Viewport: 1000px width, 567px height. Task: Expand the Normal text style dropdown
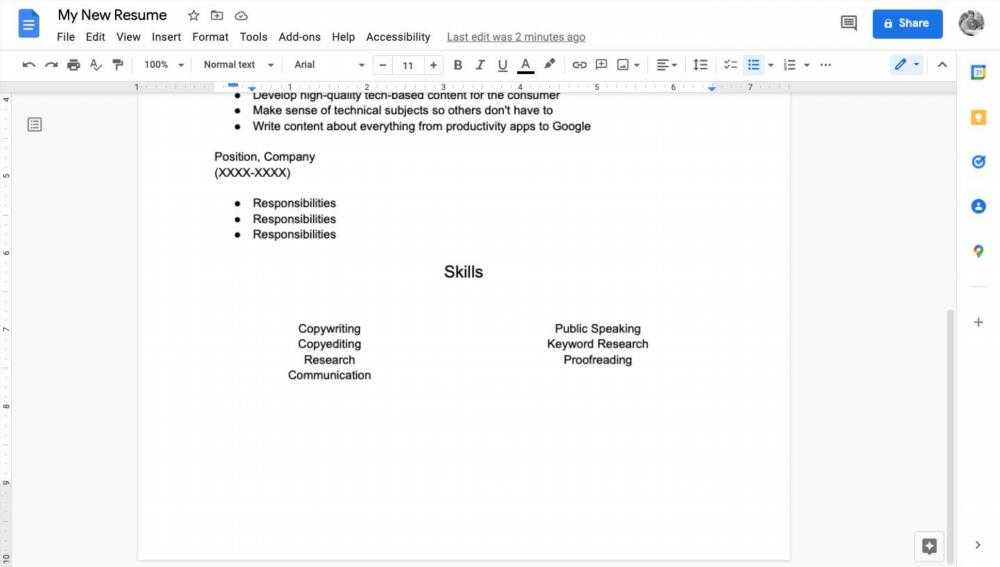coord(237,65)
